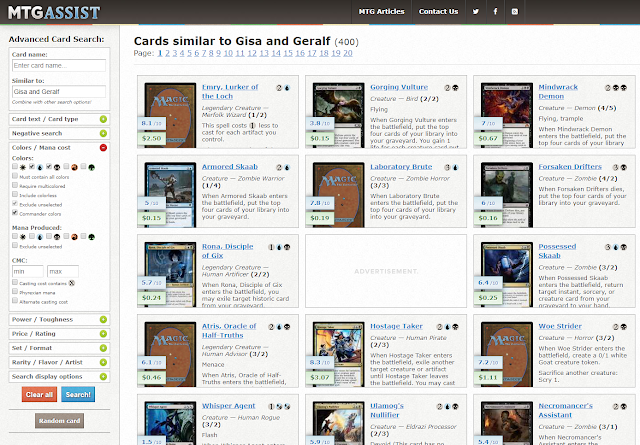Click the CMC max input field
Viewport: 640px width, 445px height.
click(x=63, y=271)
